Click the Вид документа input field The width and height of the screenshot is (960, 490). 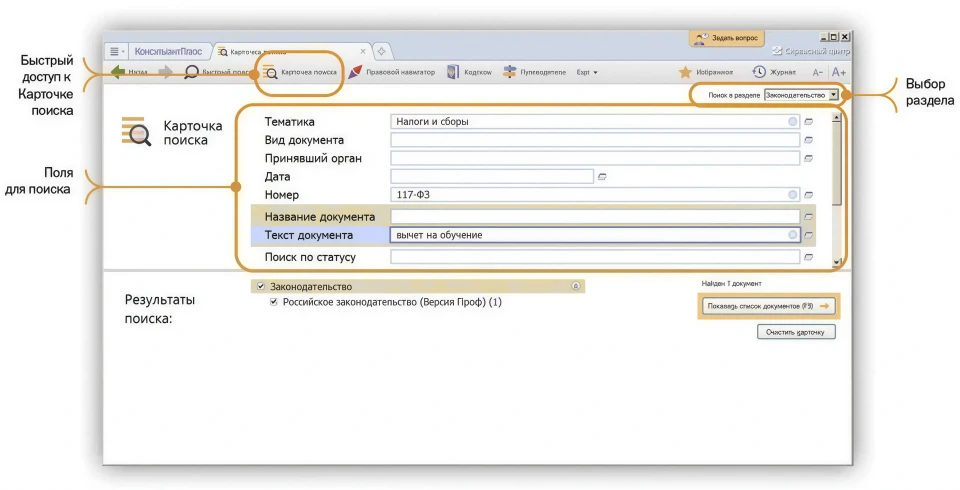pyautogui.click(x=595, y=140)
